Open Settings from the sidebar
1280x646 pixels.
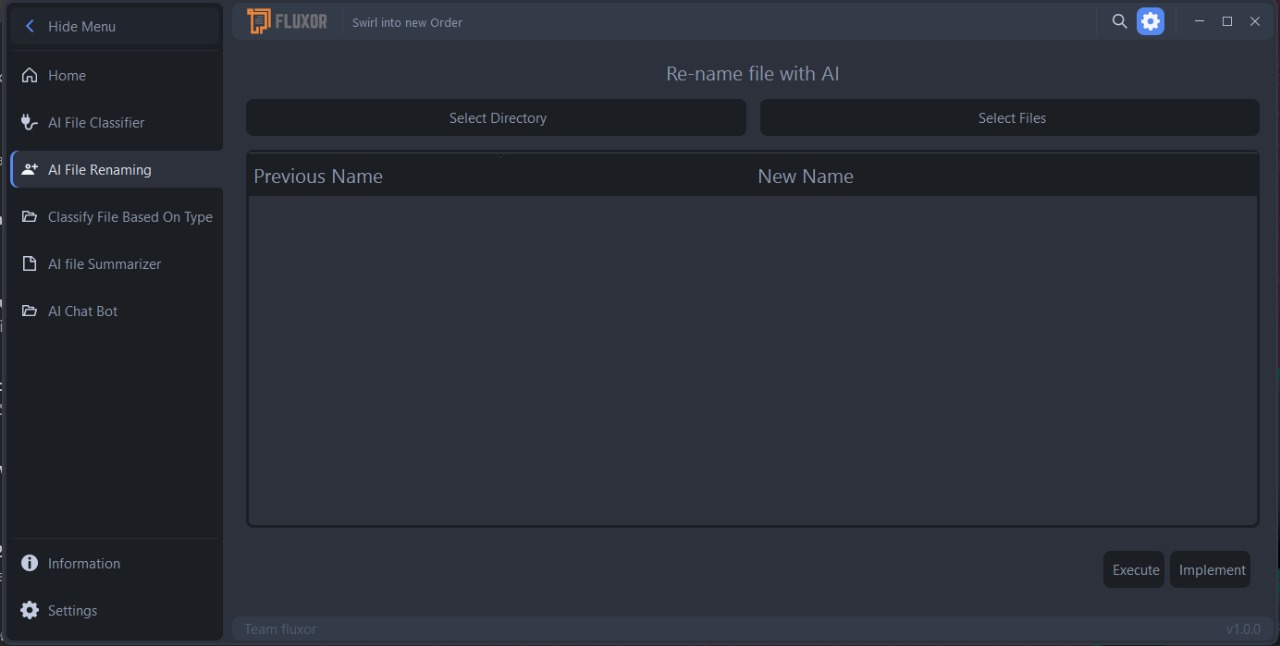(x=71, y=610)
